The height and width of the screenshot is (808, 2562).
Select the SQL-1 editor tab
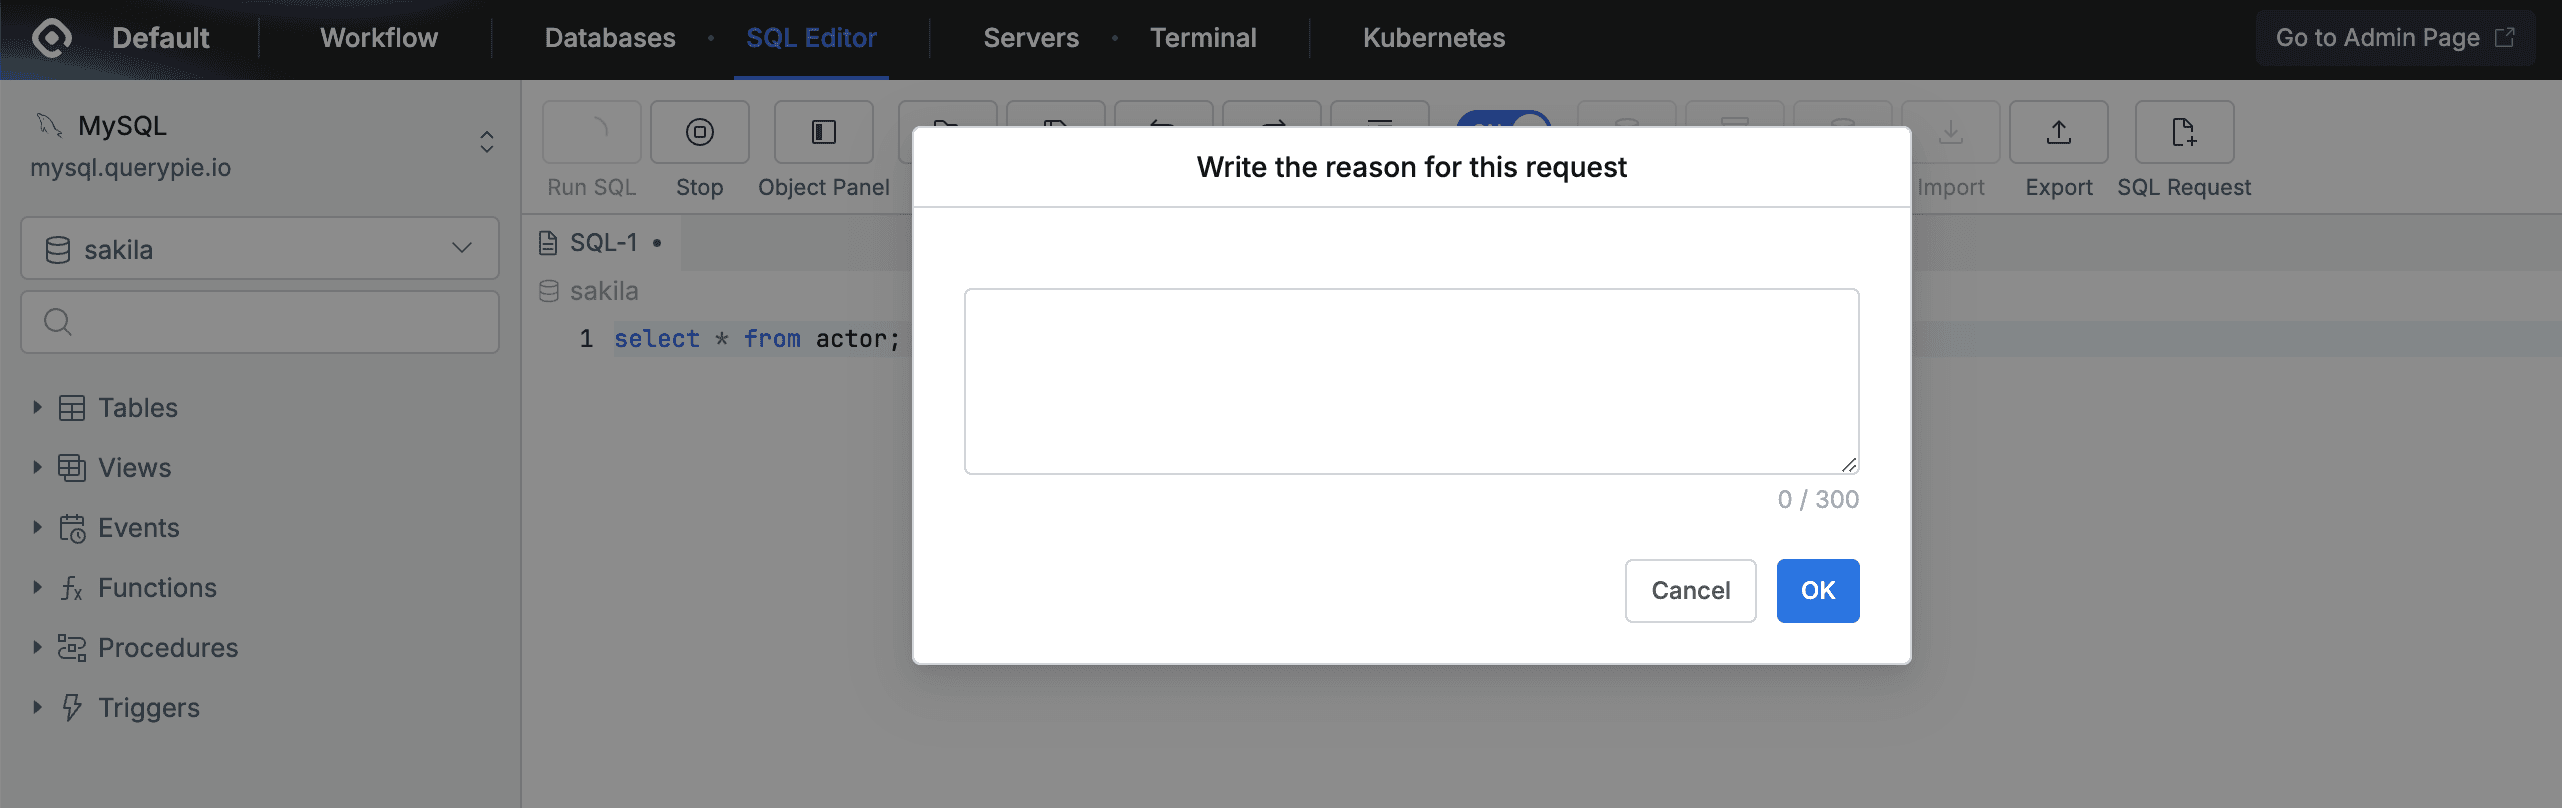click(x=603, y=243)
